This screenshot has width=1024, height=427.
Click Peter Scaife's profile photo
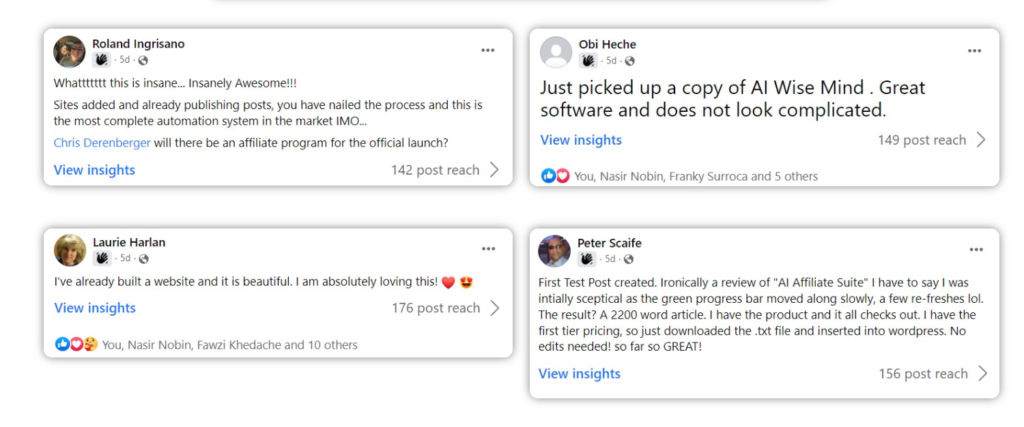(x=554, y=251)
